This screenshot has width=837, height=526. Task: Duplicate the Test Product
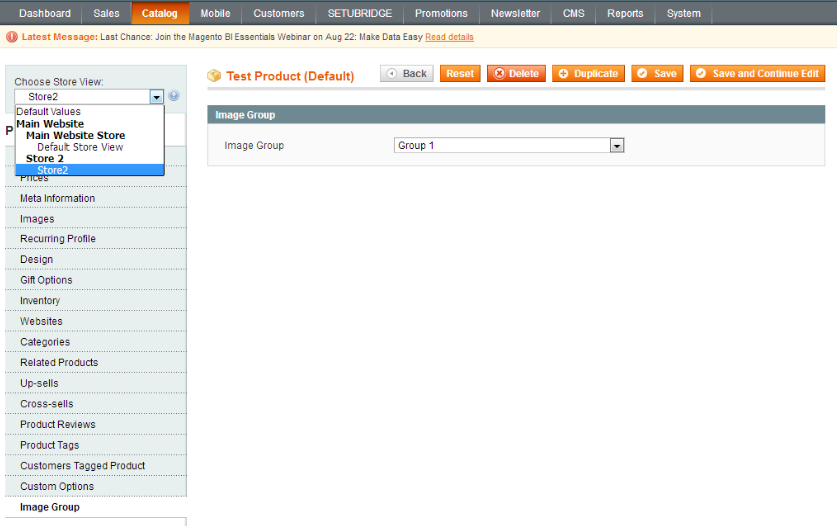(588, 74)
